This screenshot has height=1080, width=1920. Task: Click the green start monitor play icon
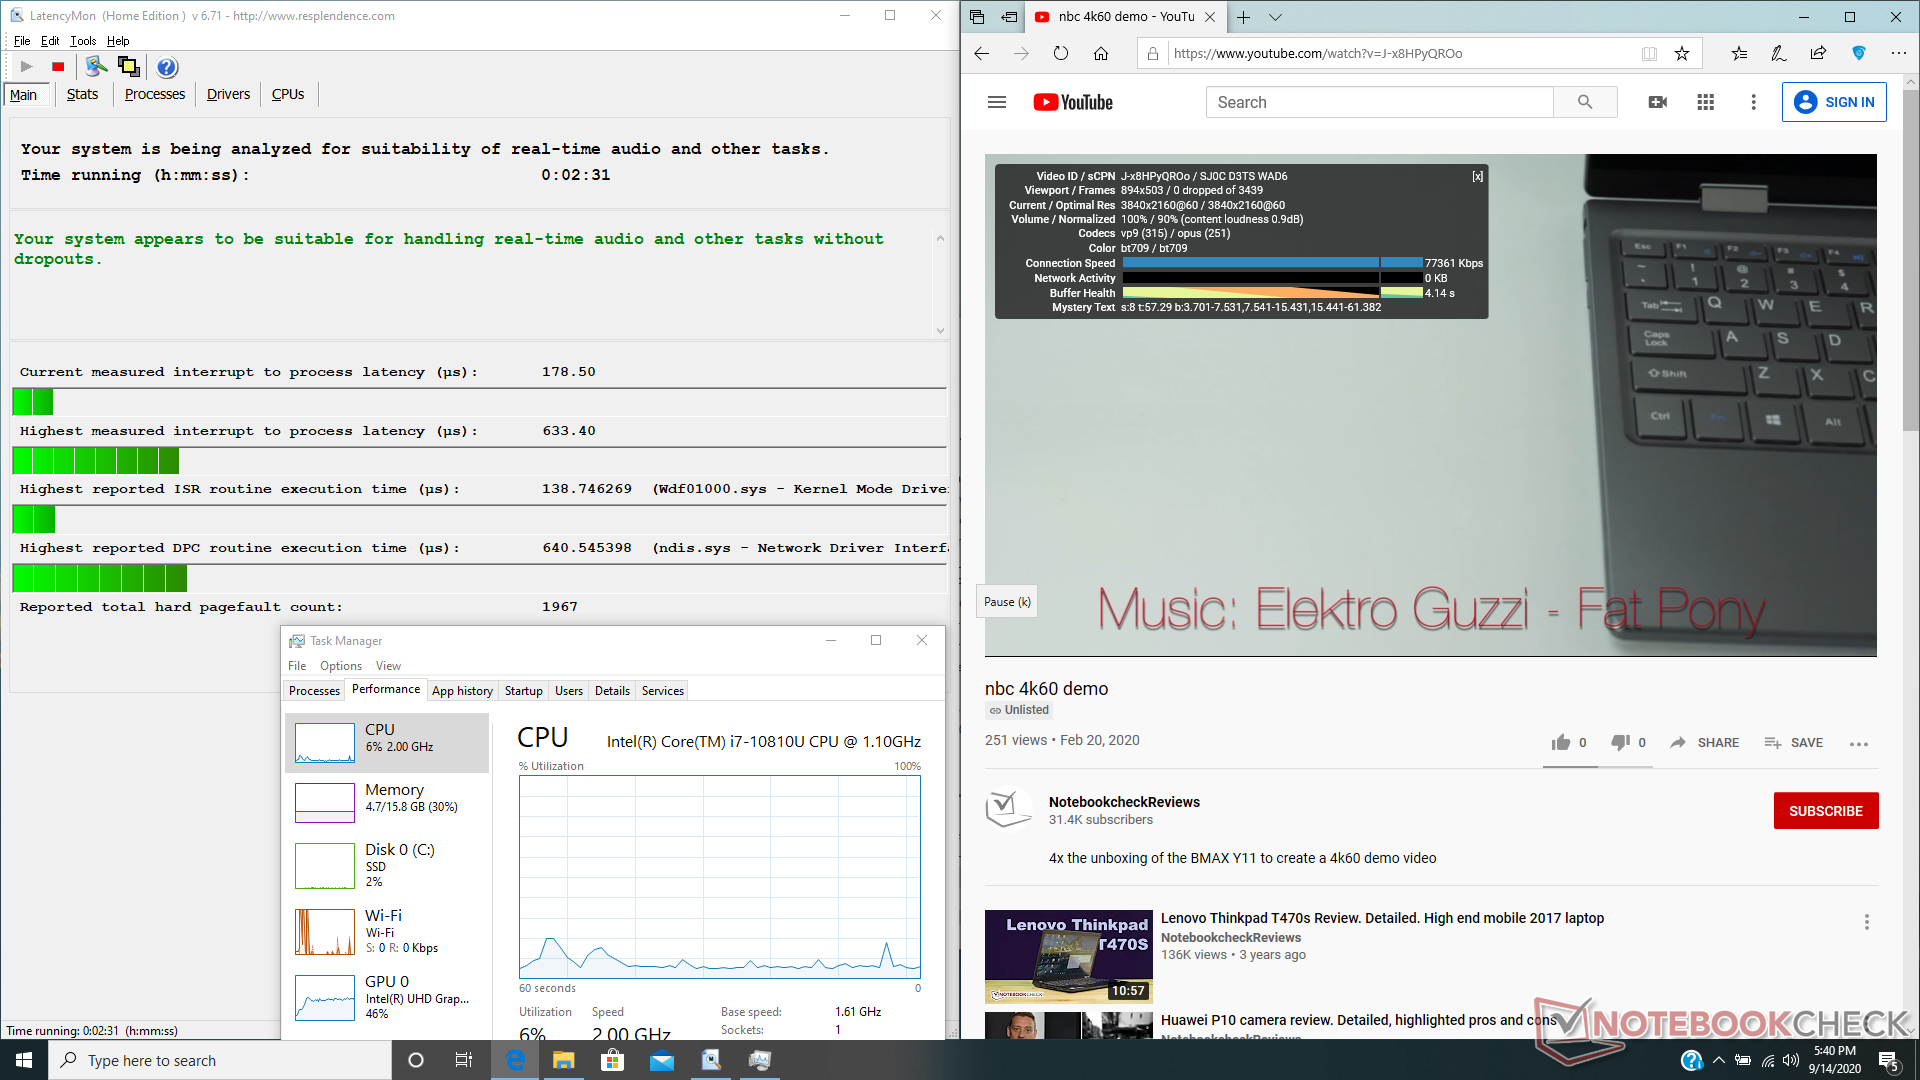[x=27, y=67]
